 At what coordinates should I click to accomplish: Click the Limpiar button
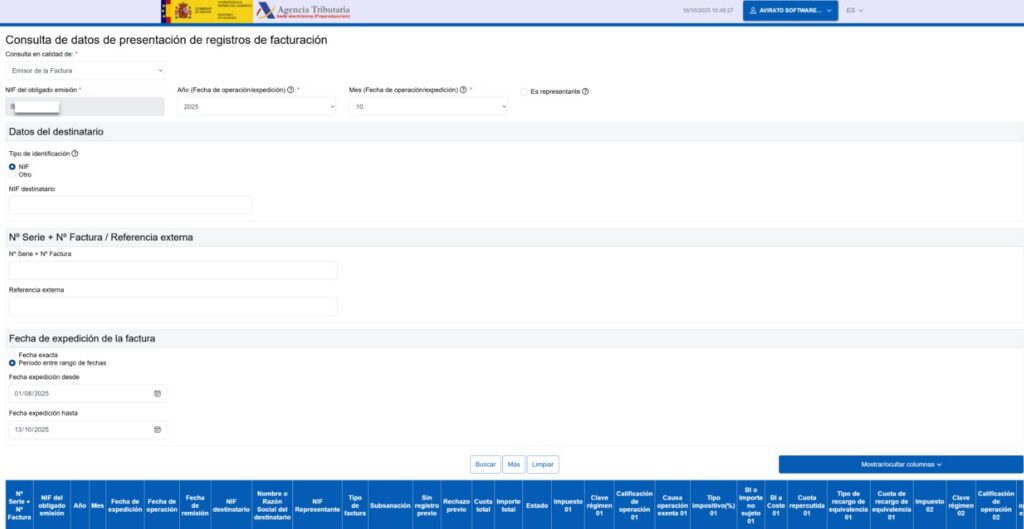543,465
